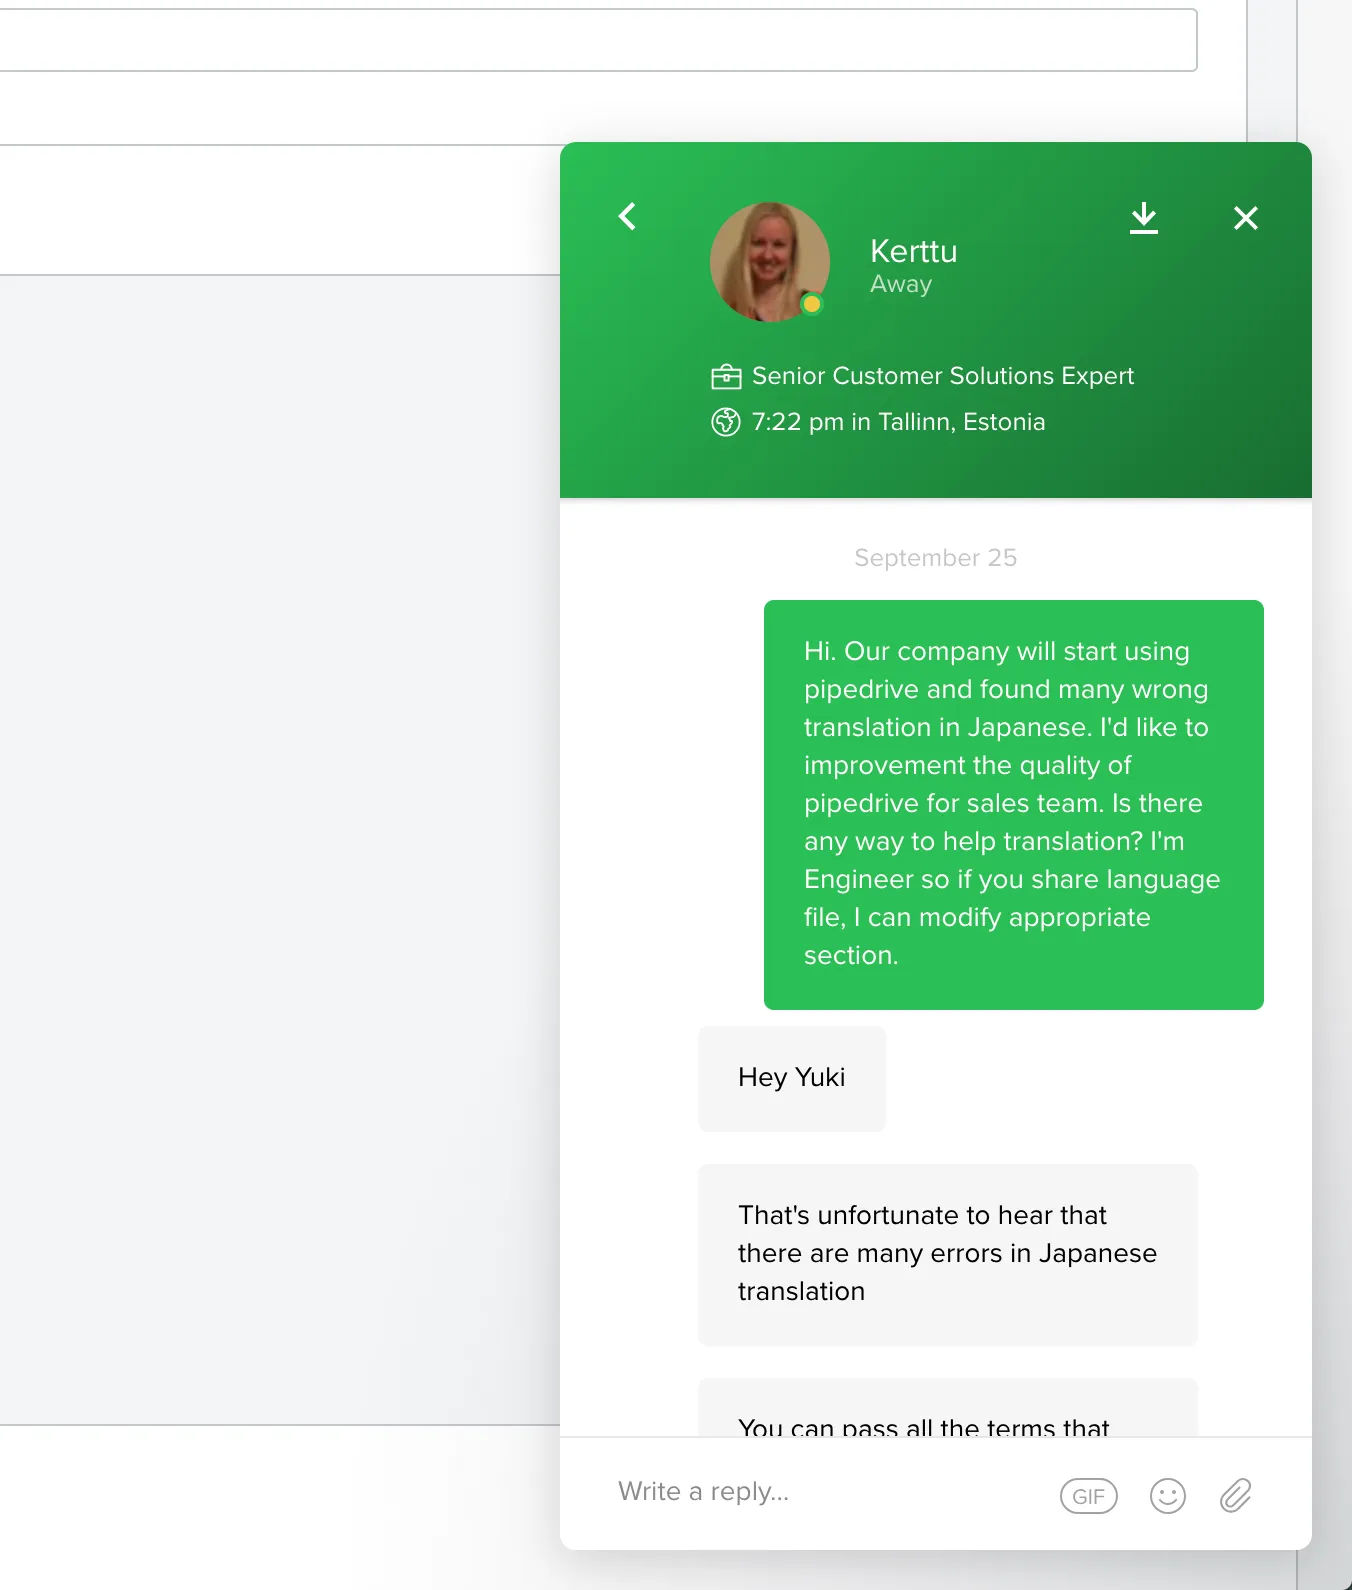Viewport: 1352px width, 1590px height.
Task: Go back using the left chevron
Action: (628, 216)
